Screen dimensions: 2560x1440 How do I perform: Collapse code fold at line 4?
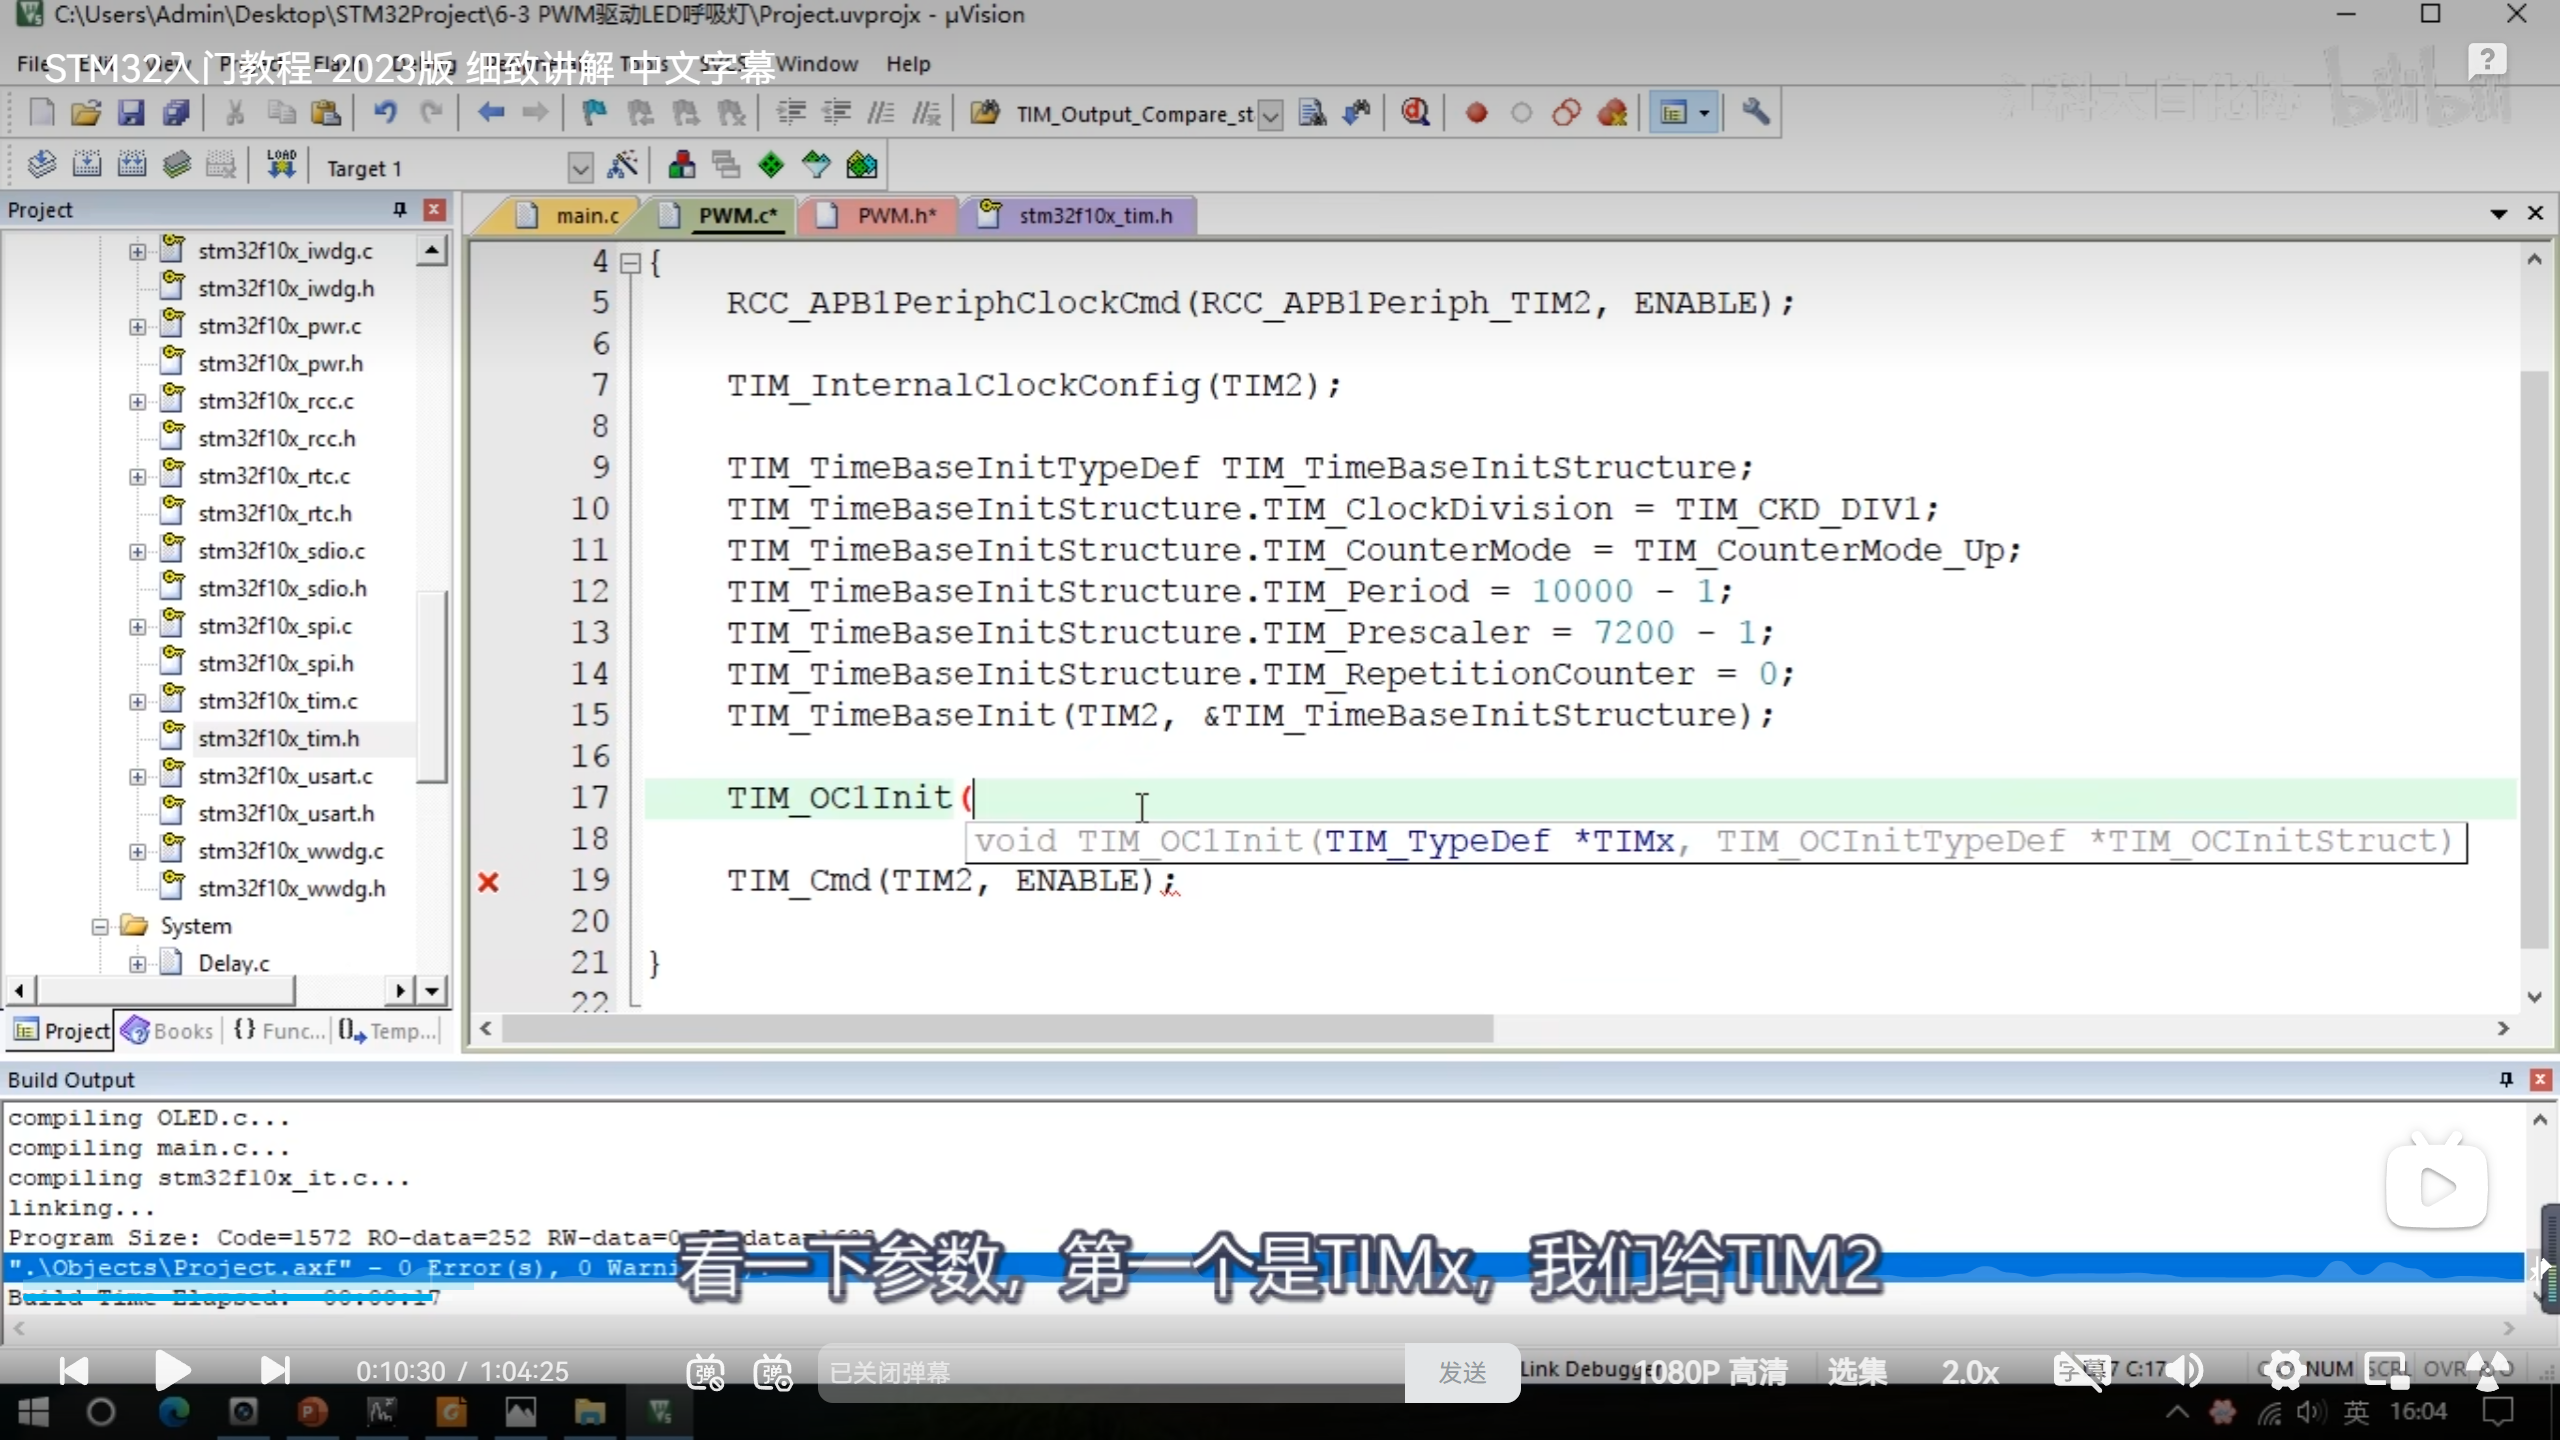[630, 263]
